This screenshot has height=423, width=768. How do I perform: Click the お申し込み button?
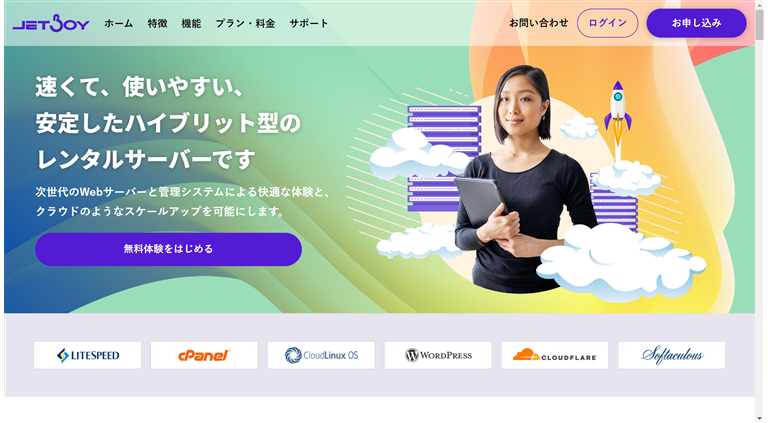tap(696, 23)
